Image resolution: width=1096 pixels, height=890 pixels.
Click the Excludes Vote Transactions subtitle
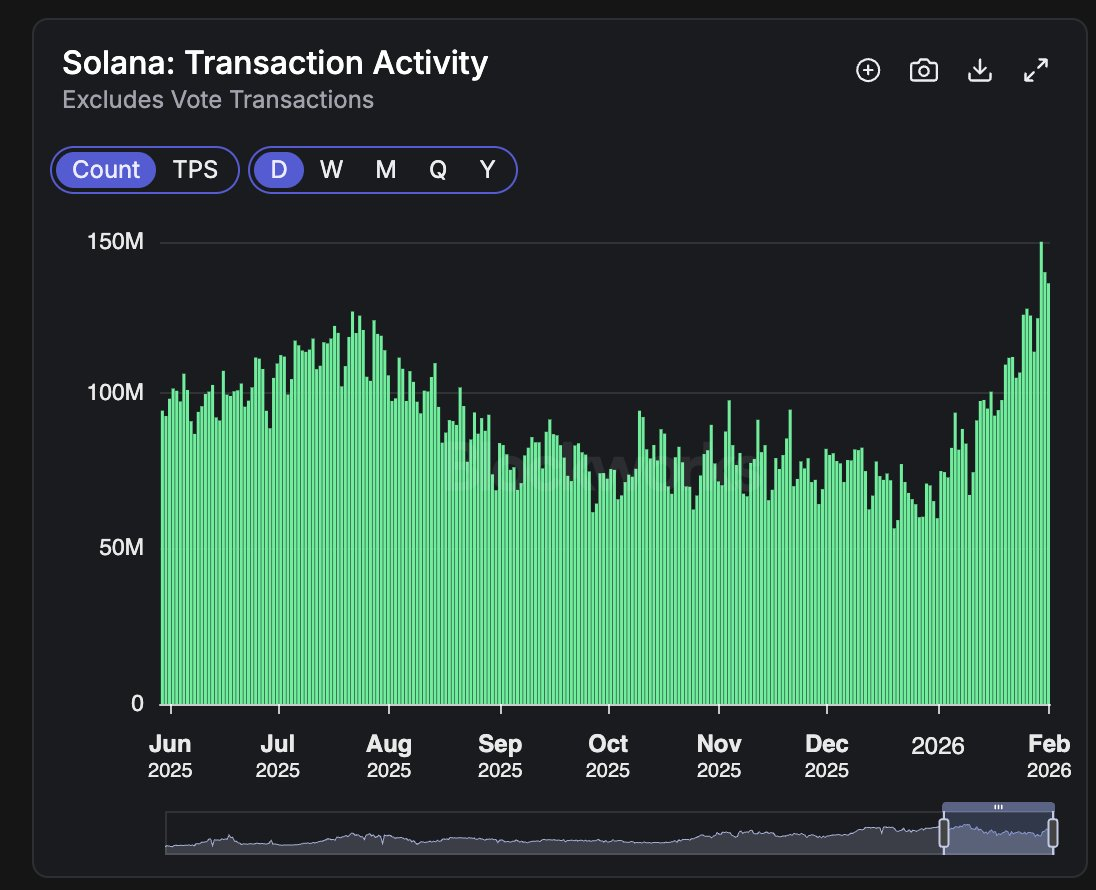(218, 100)
